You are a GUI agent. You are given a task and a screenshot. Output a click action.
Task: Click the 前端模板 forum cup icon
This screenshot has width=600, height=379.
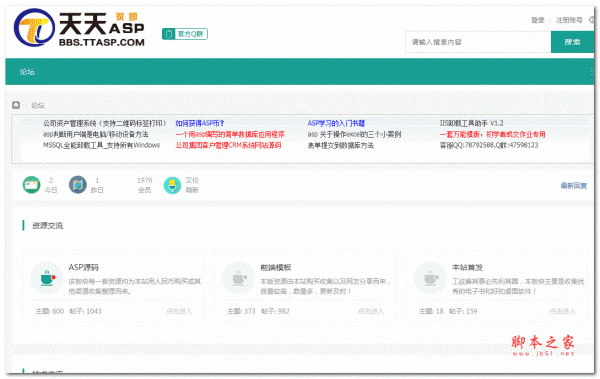tap(238, 278)
